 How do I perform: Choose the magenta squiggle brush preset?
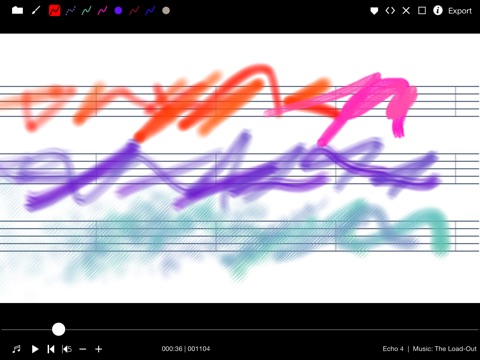(x=102, y=11)
